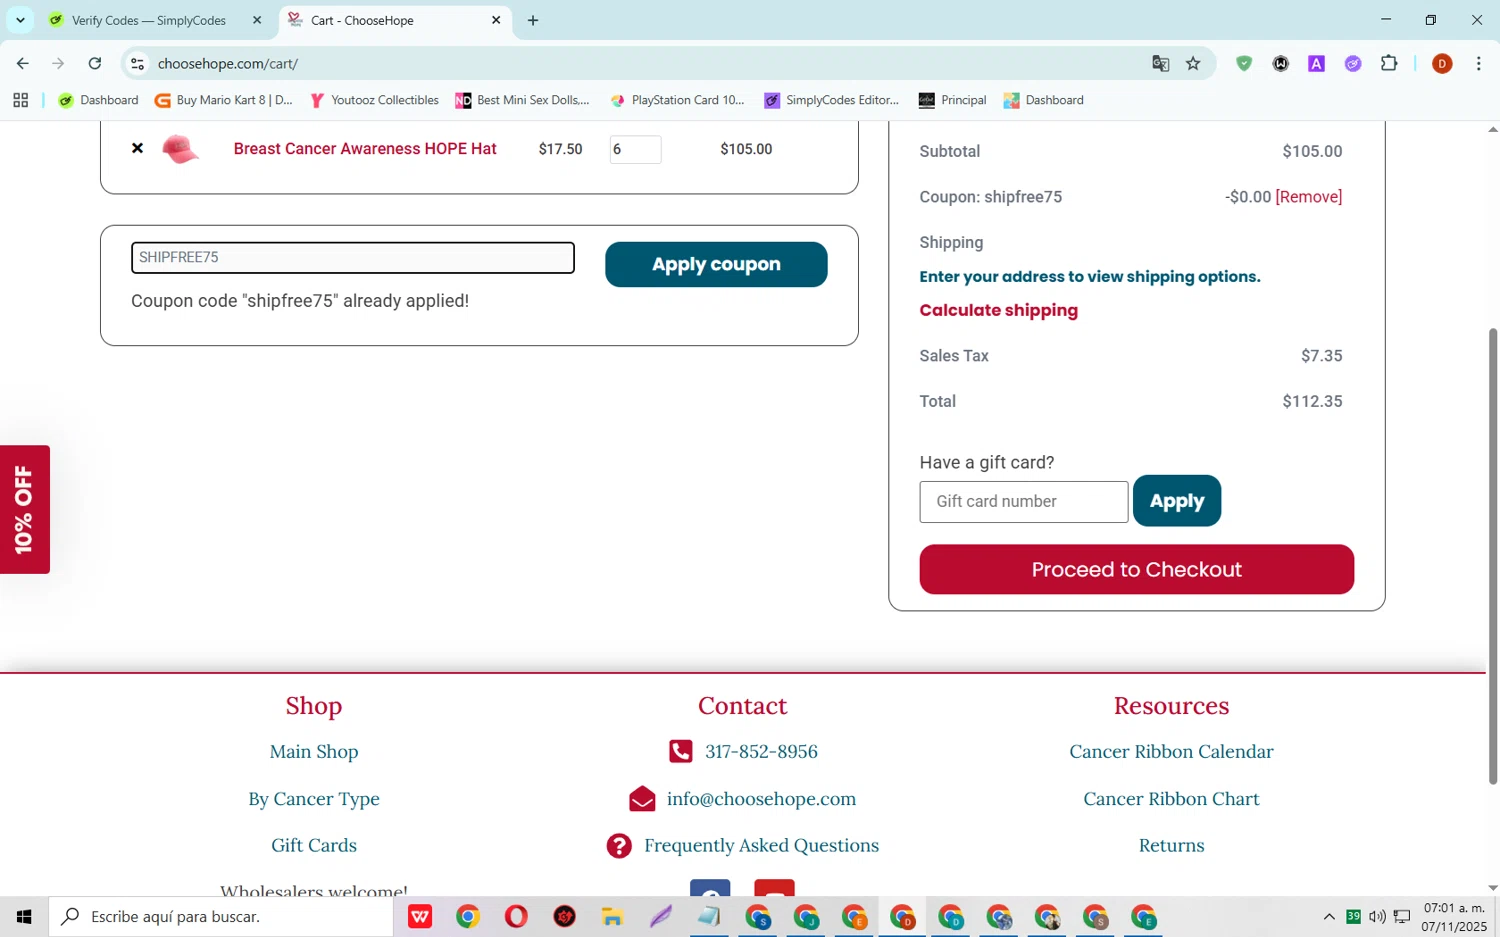Image resolution: width=1500 pixels, height=937 pixels.
Task: Open Calculate shipping
Action: [998, 310]
